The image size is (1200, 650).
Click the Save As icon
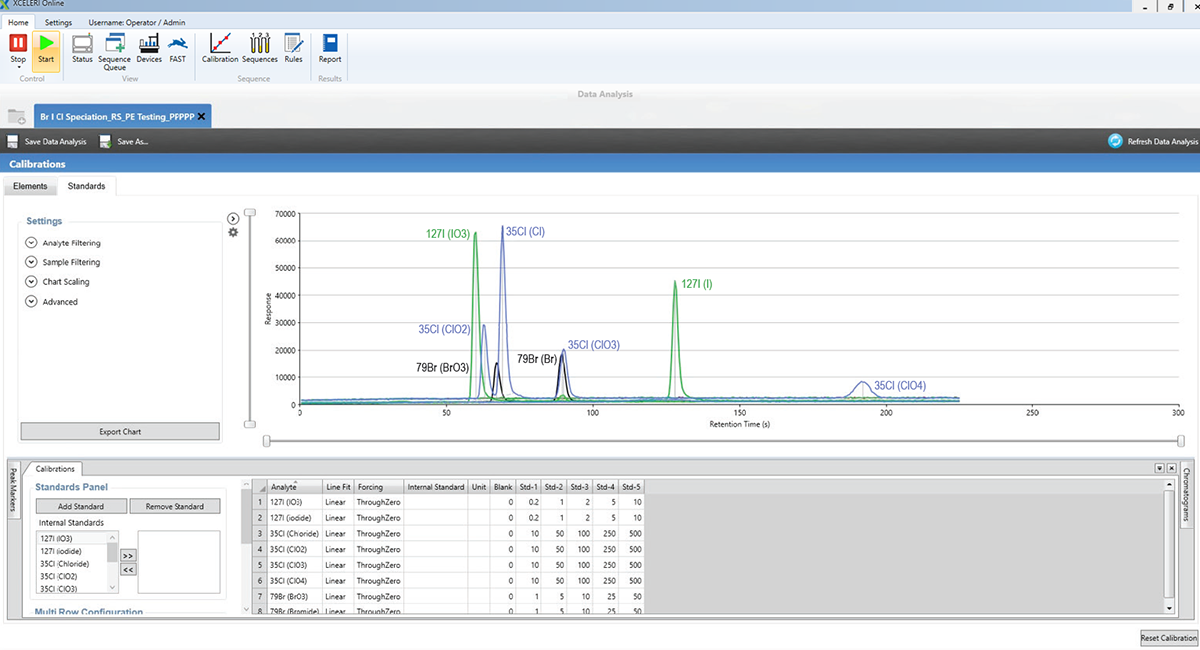(105, 142)
